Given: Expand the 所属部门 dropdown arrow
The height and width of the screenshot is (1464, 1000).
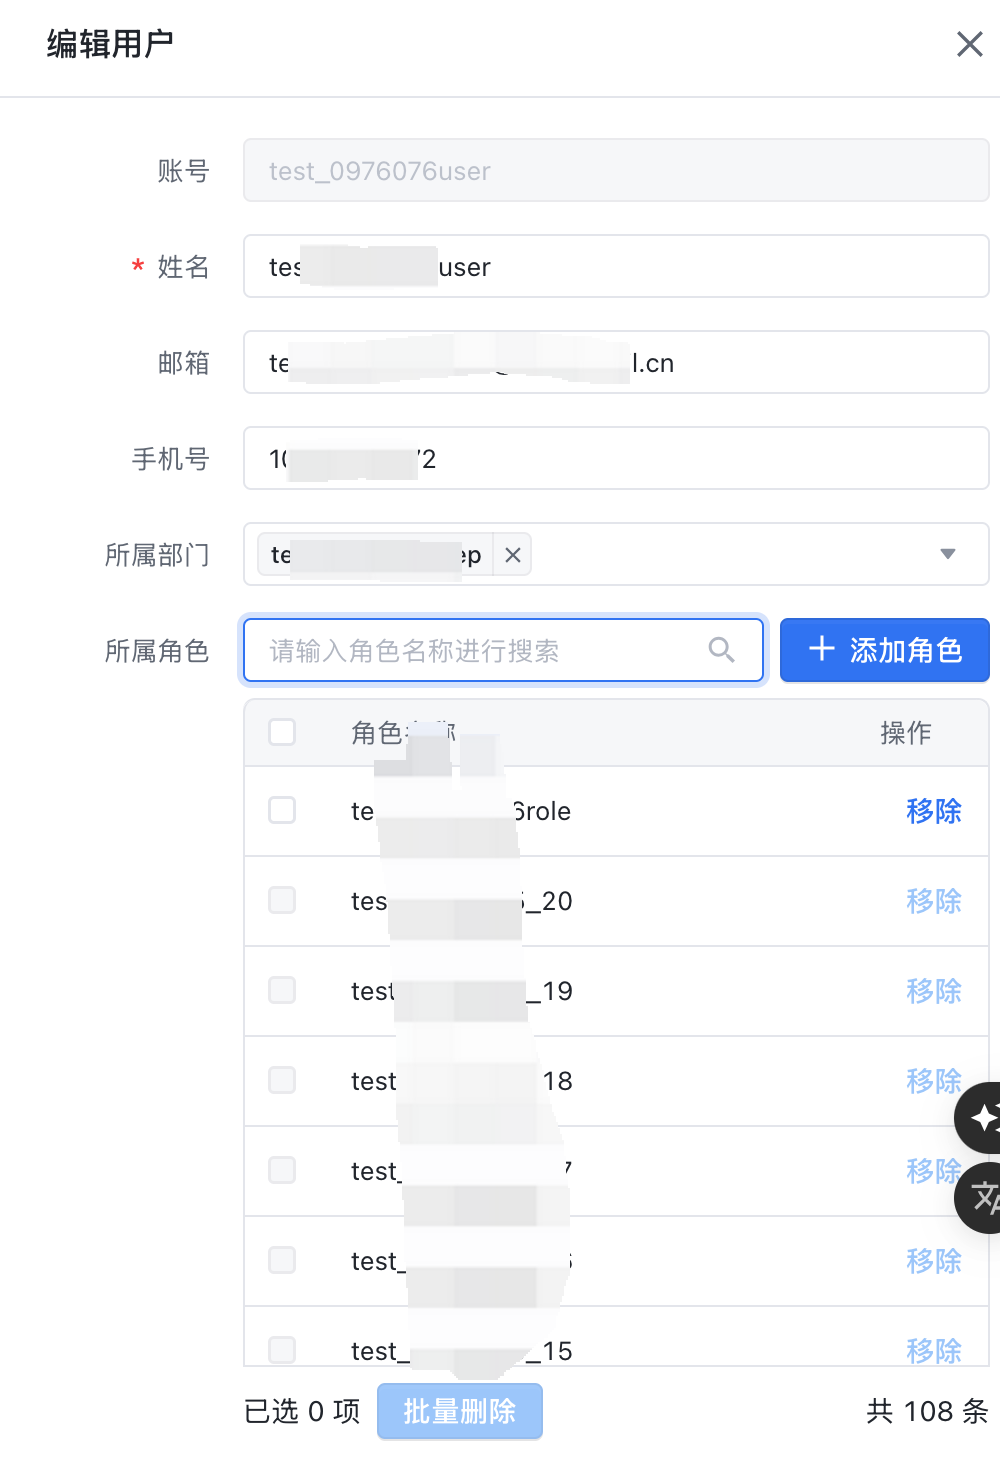Looking at the screenshot, I should pyautogui.click(x=948, y=554).
